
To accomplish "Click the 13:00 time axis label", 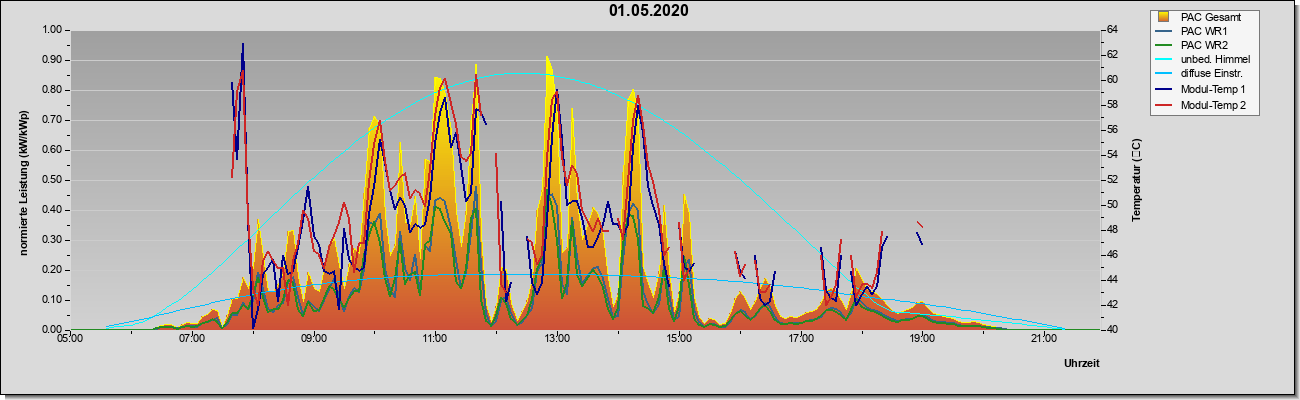I will pos(556,340).
